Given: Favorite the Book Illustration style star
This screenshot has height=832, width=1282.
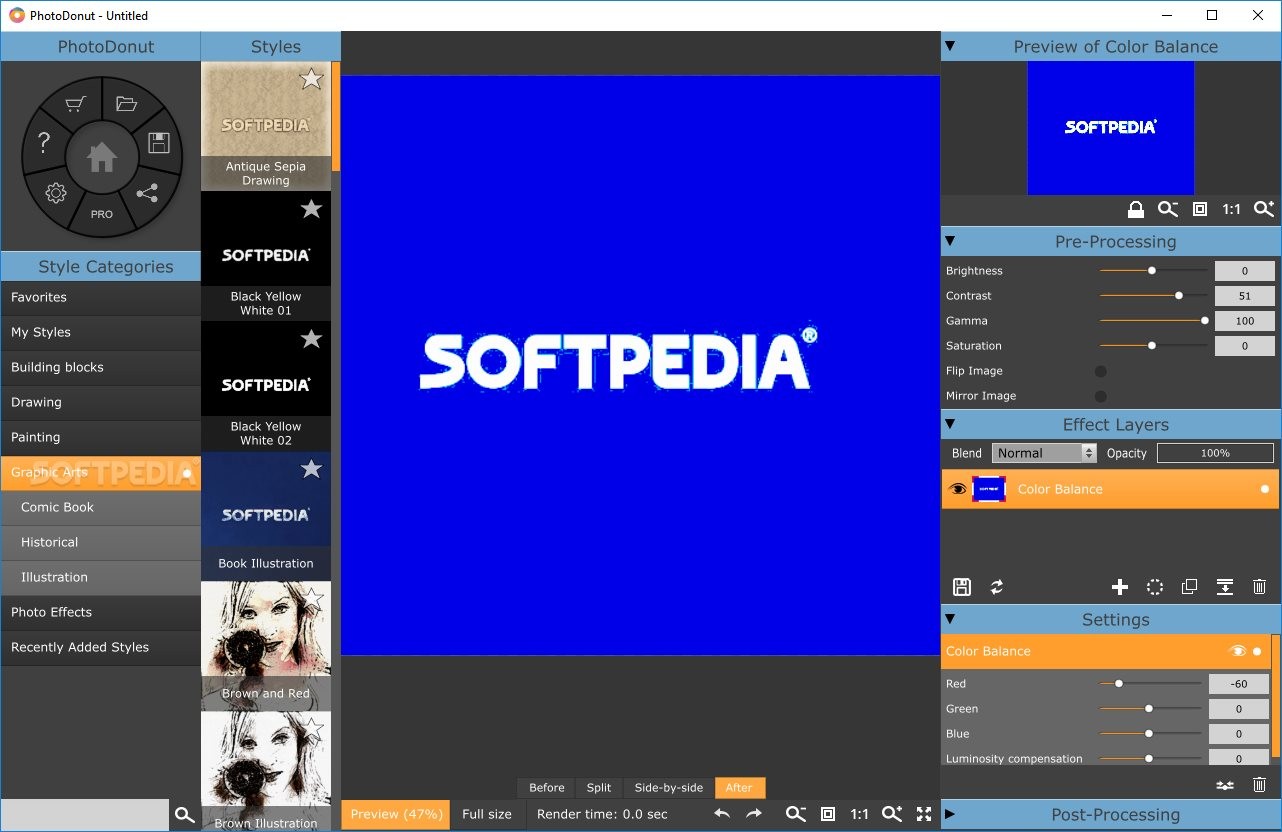Looking at the screenshot, I should (312, 468).
